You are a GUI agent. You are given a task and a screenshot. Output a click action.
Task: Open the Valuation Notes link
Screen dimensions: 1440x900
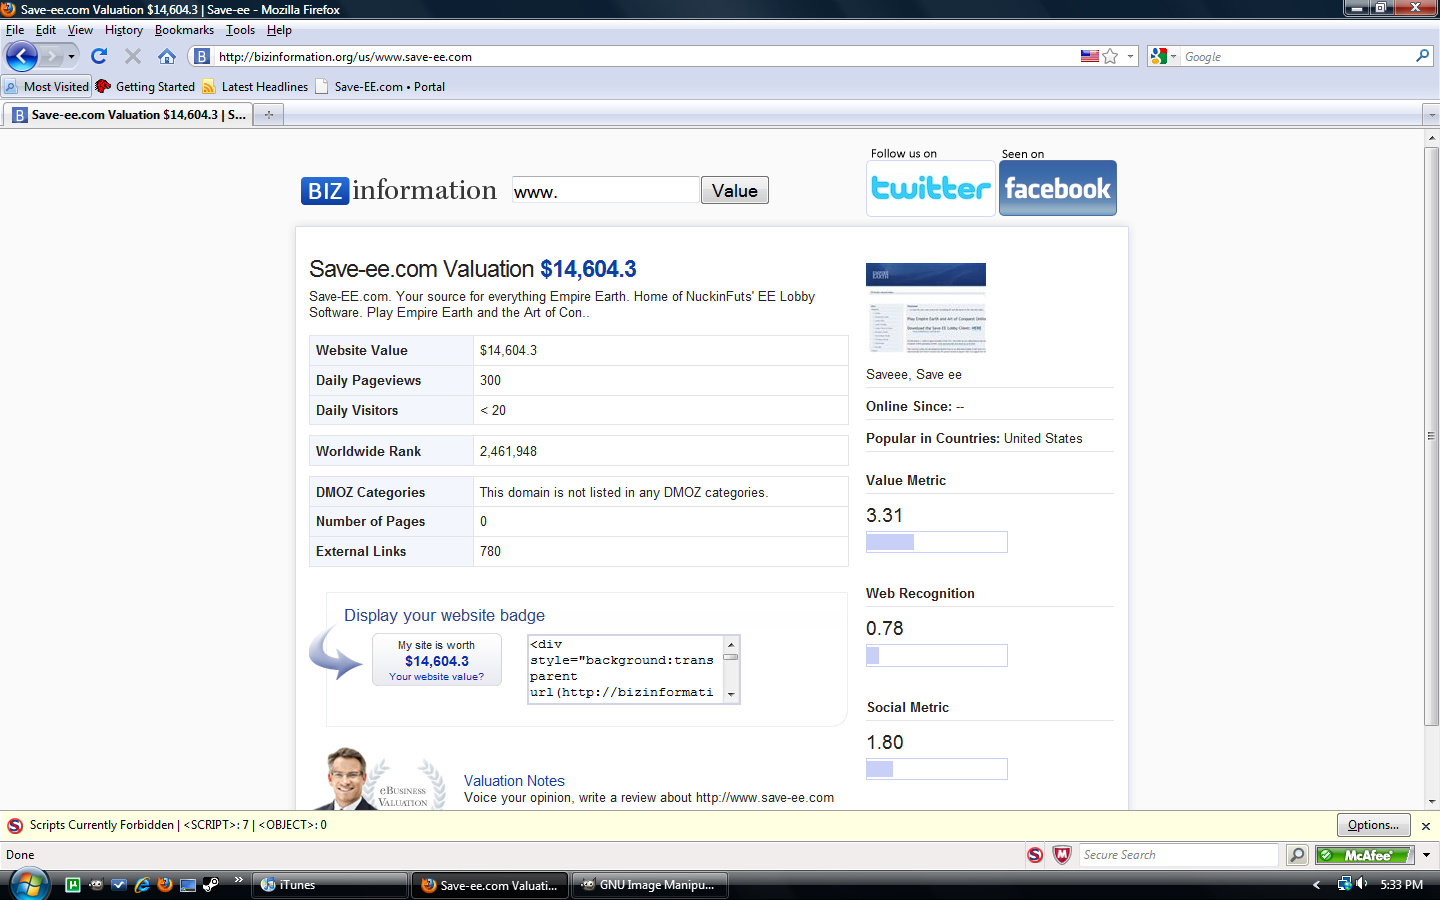click(x=514, y=781)
